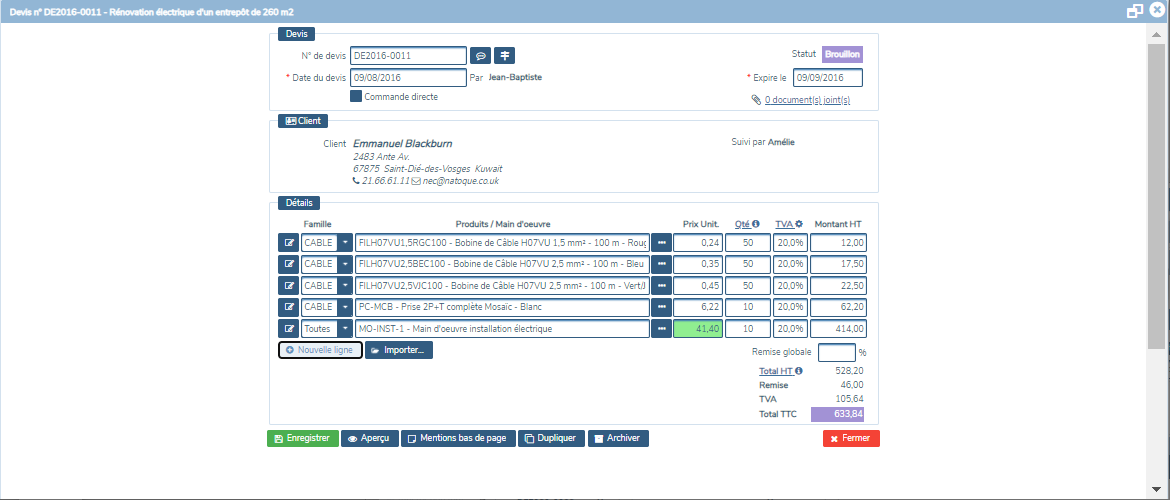Click the ellipsis button on PC-MCB product line
The width and height of the screenshot is (1170, 500).
coord(661,307)
